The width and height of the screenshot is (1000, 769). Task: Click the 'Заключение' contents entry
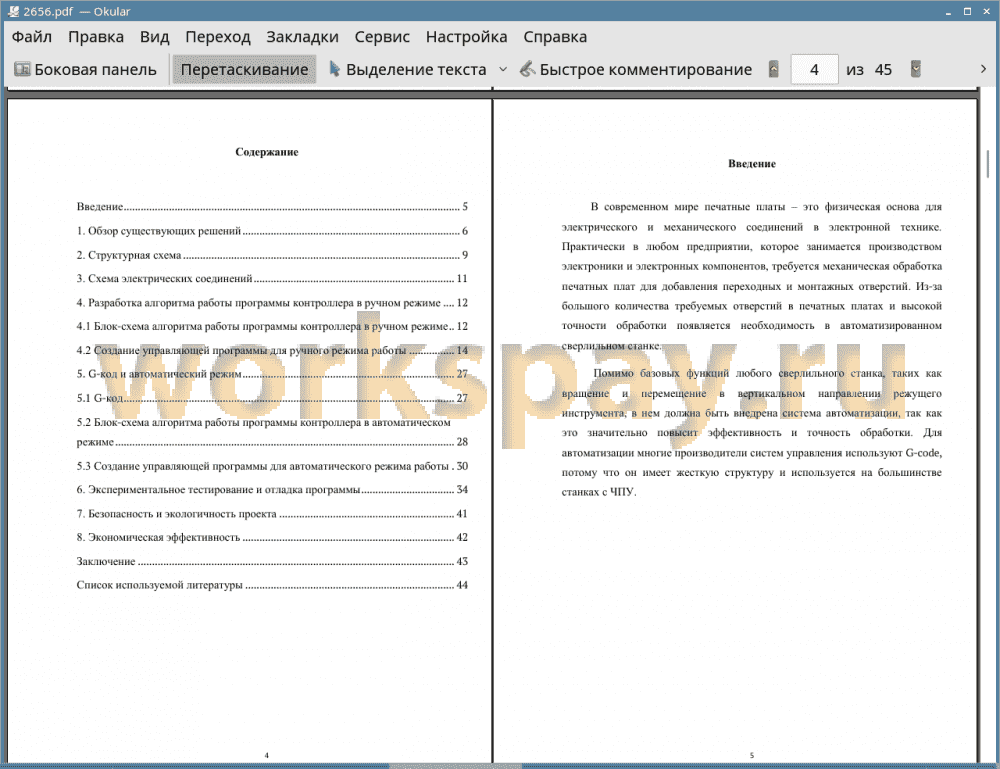point(272,562)
